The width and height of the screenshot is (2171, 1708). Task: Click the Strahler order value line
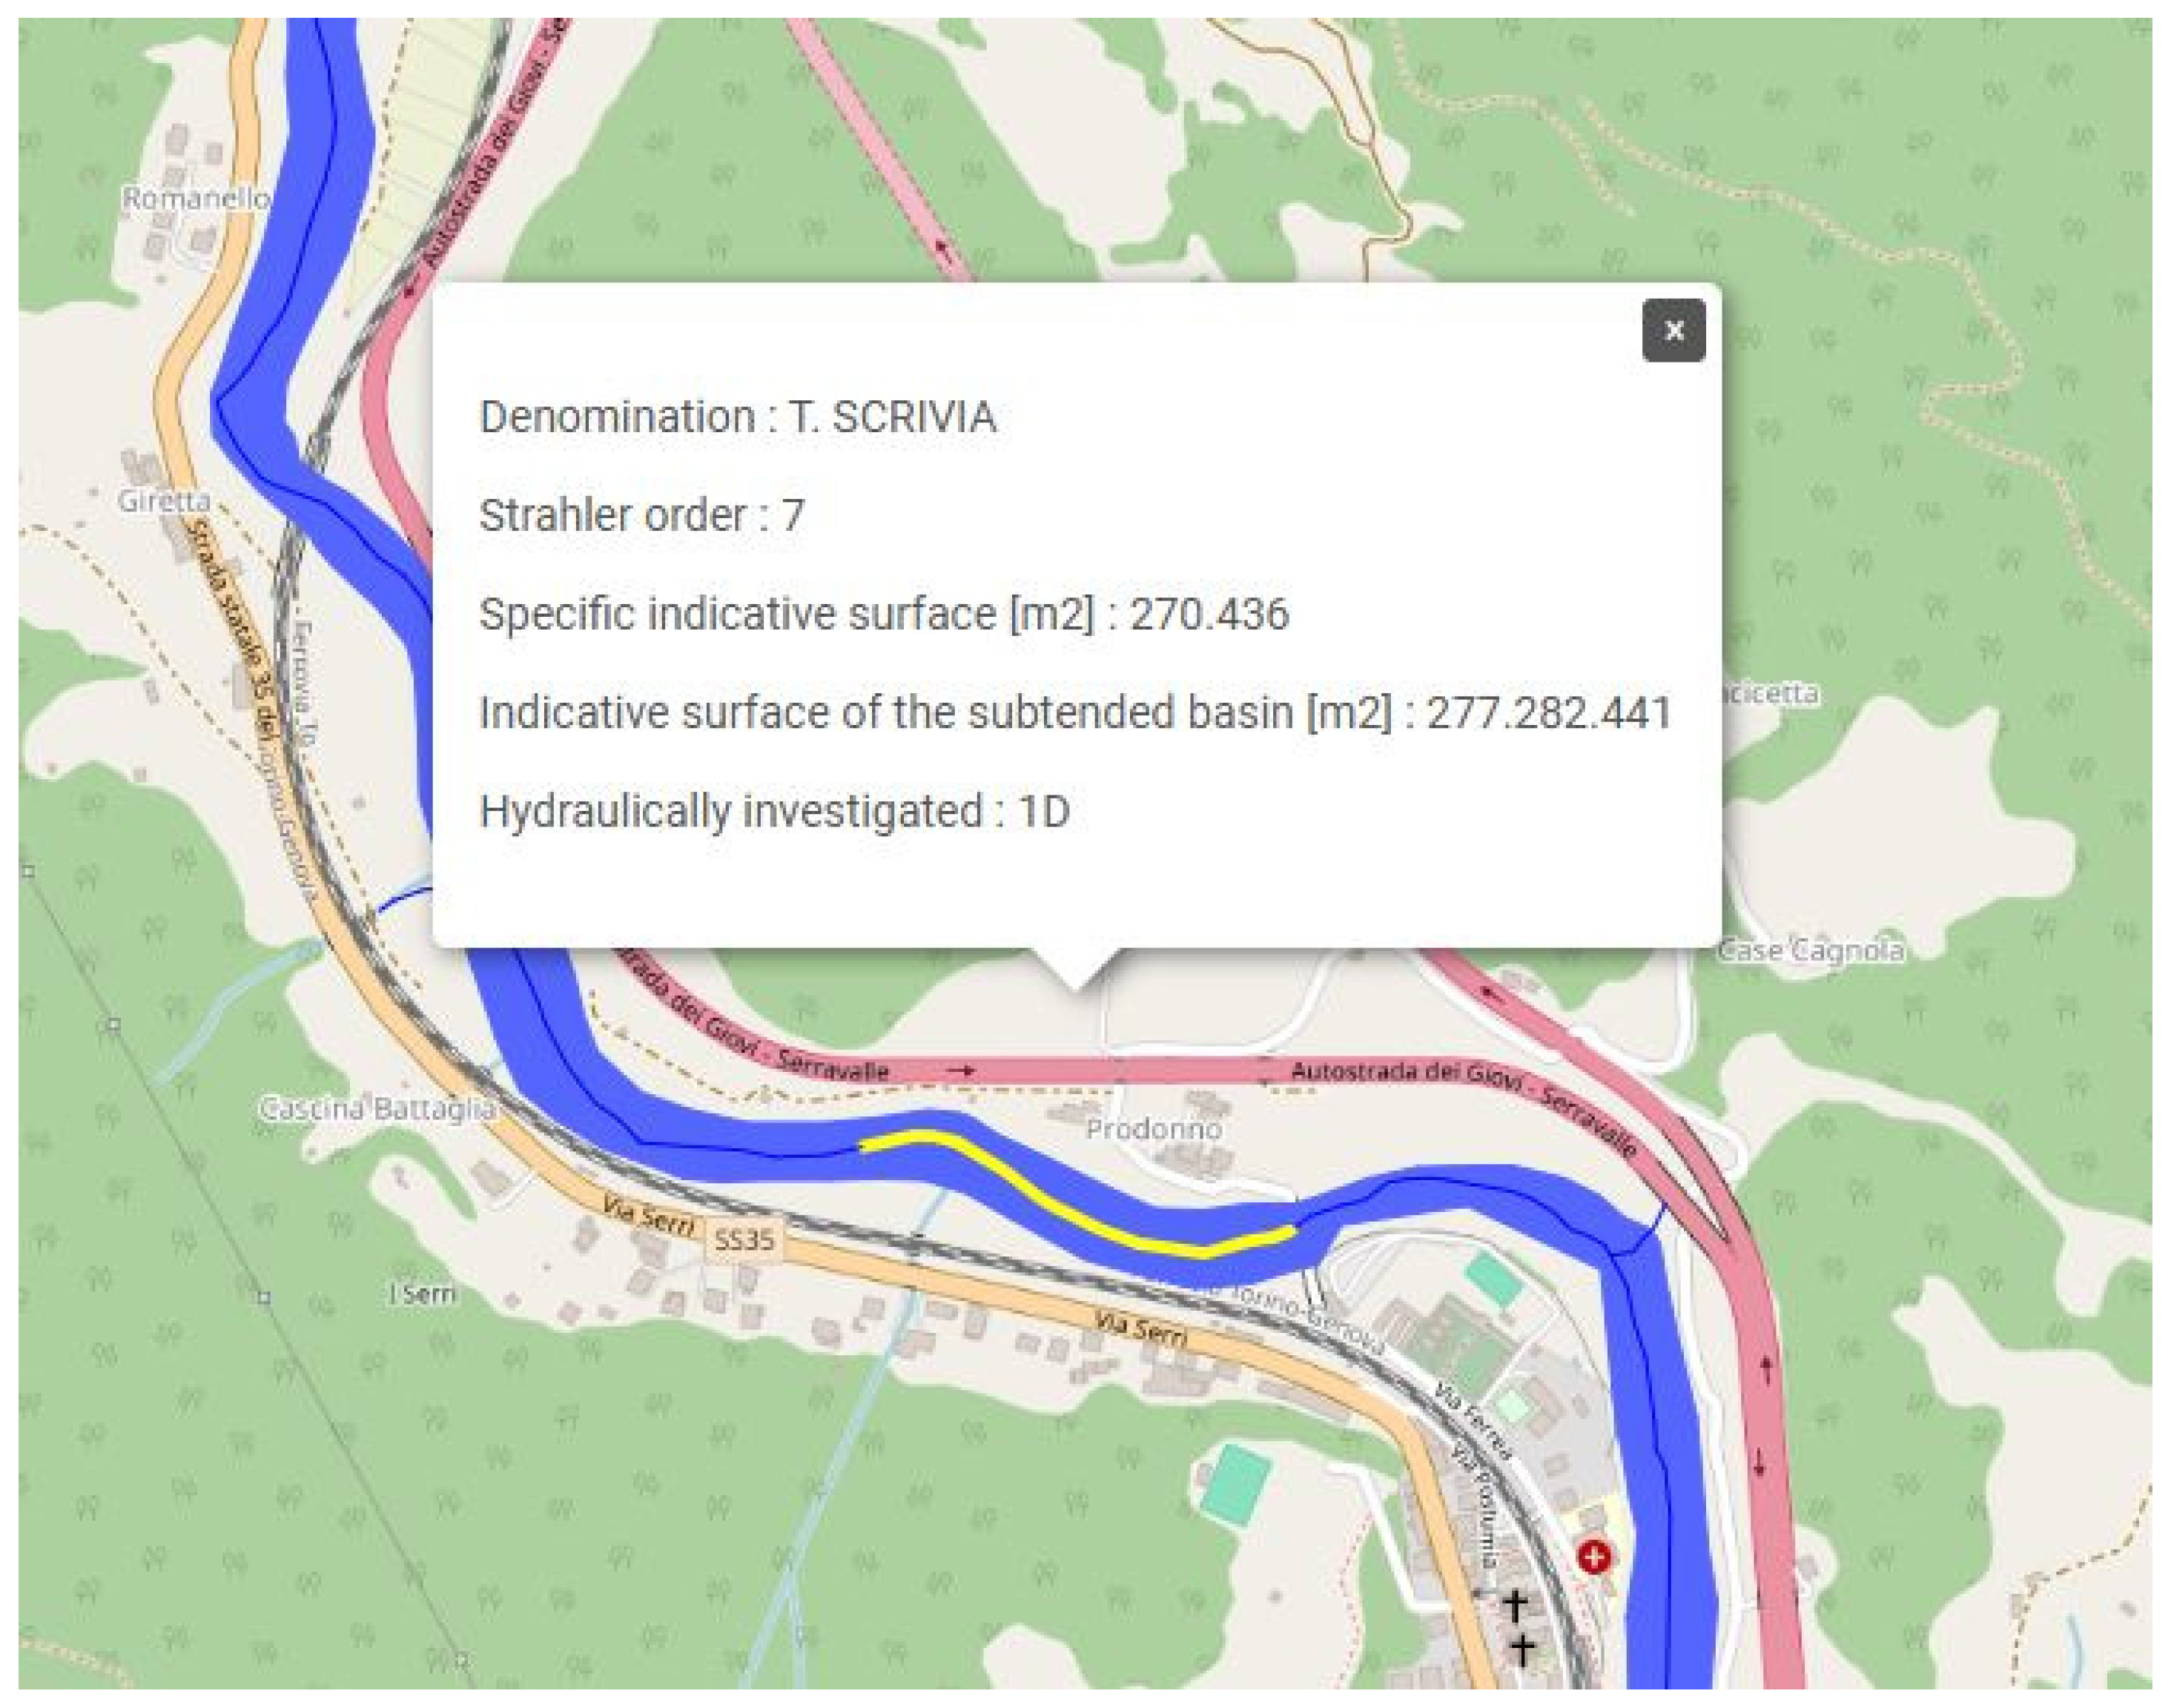[x=641, y=515]
